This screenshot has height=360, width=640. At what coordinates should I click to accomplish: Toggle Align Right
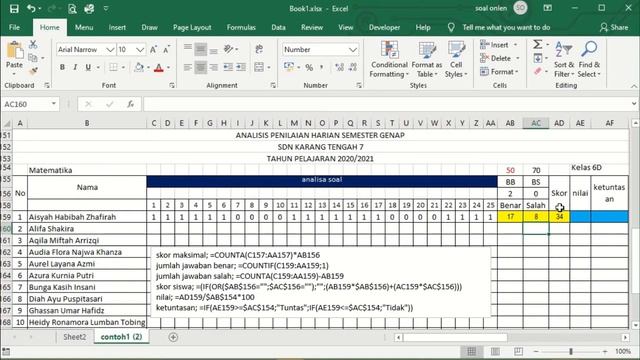point(213,67)
